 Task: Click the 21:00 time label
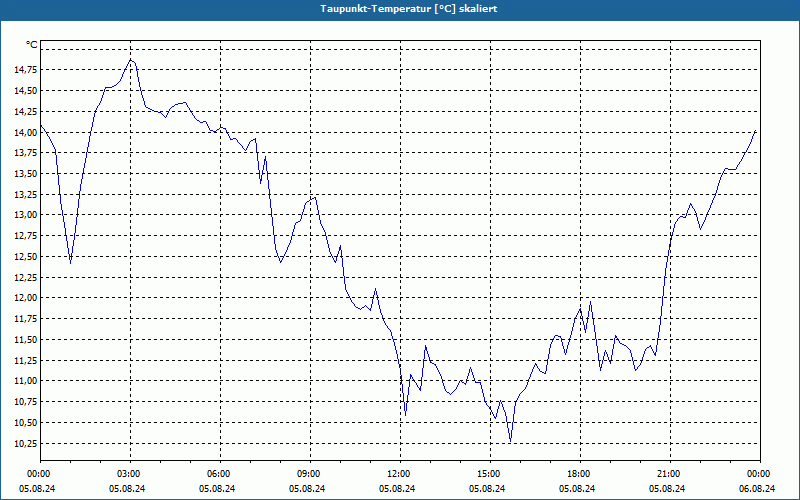point(670,474)
